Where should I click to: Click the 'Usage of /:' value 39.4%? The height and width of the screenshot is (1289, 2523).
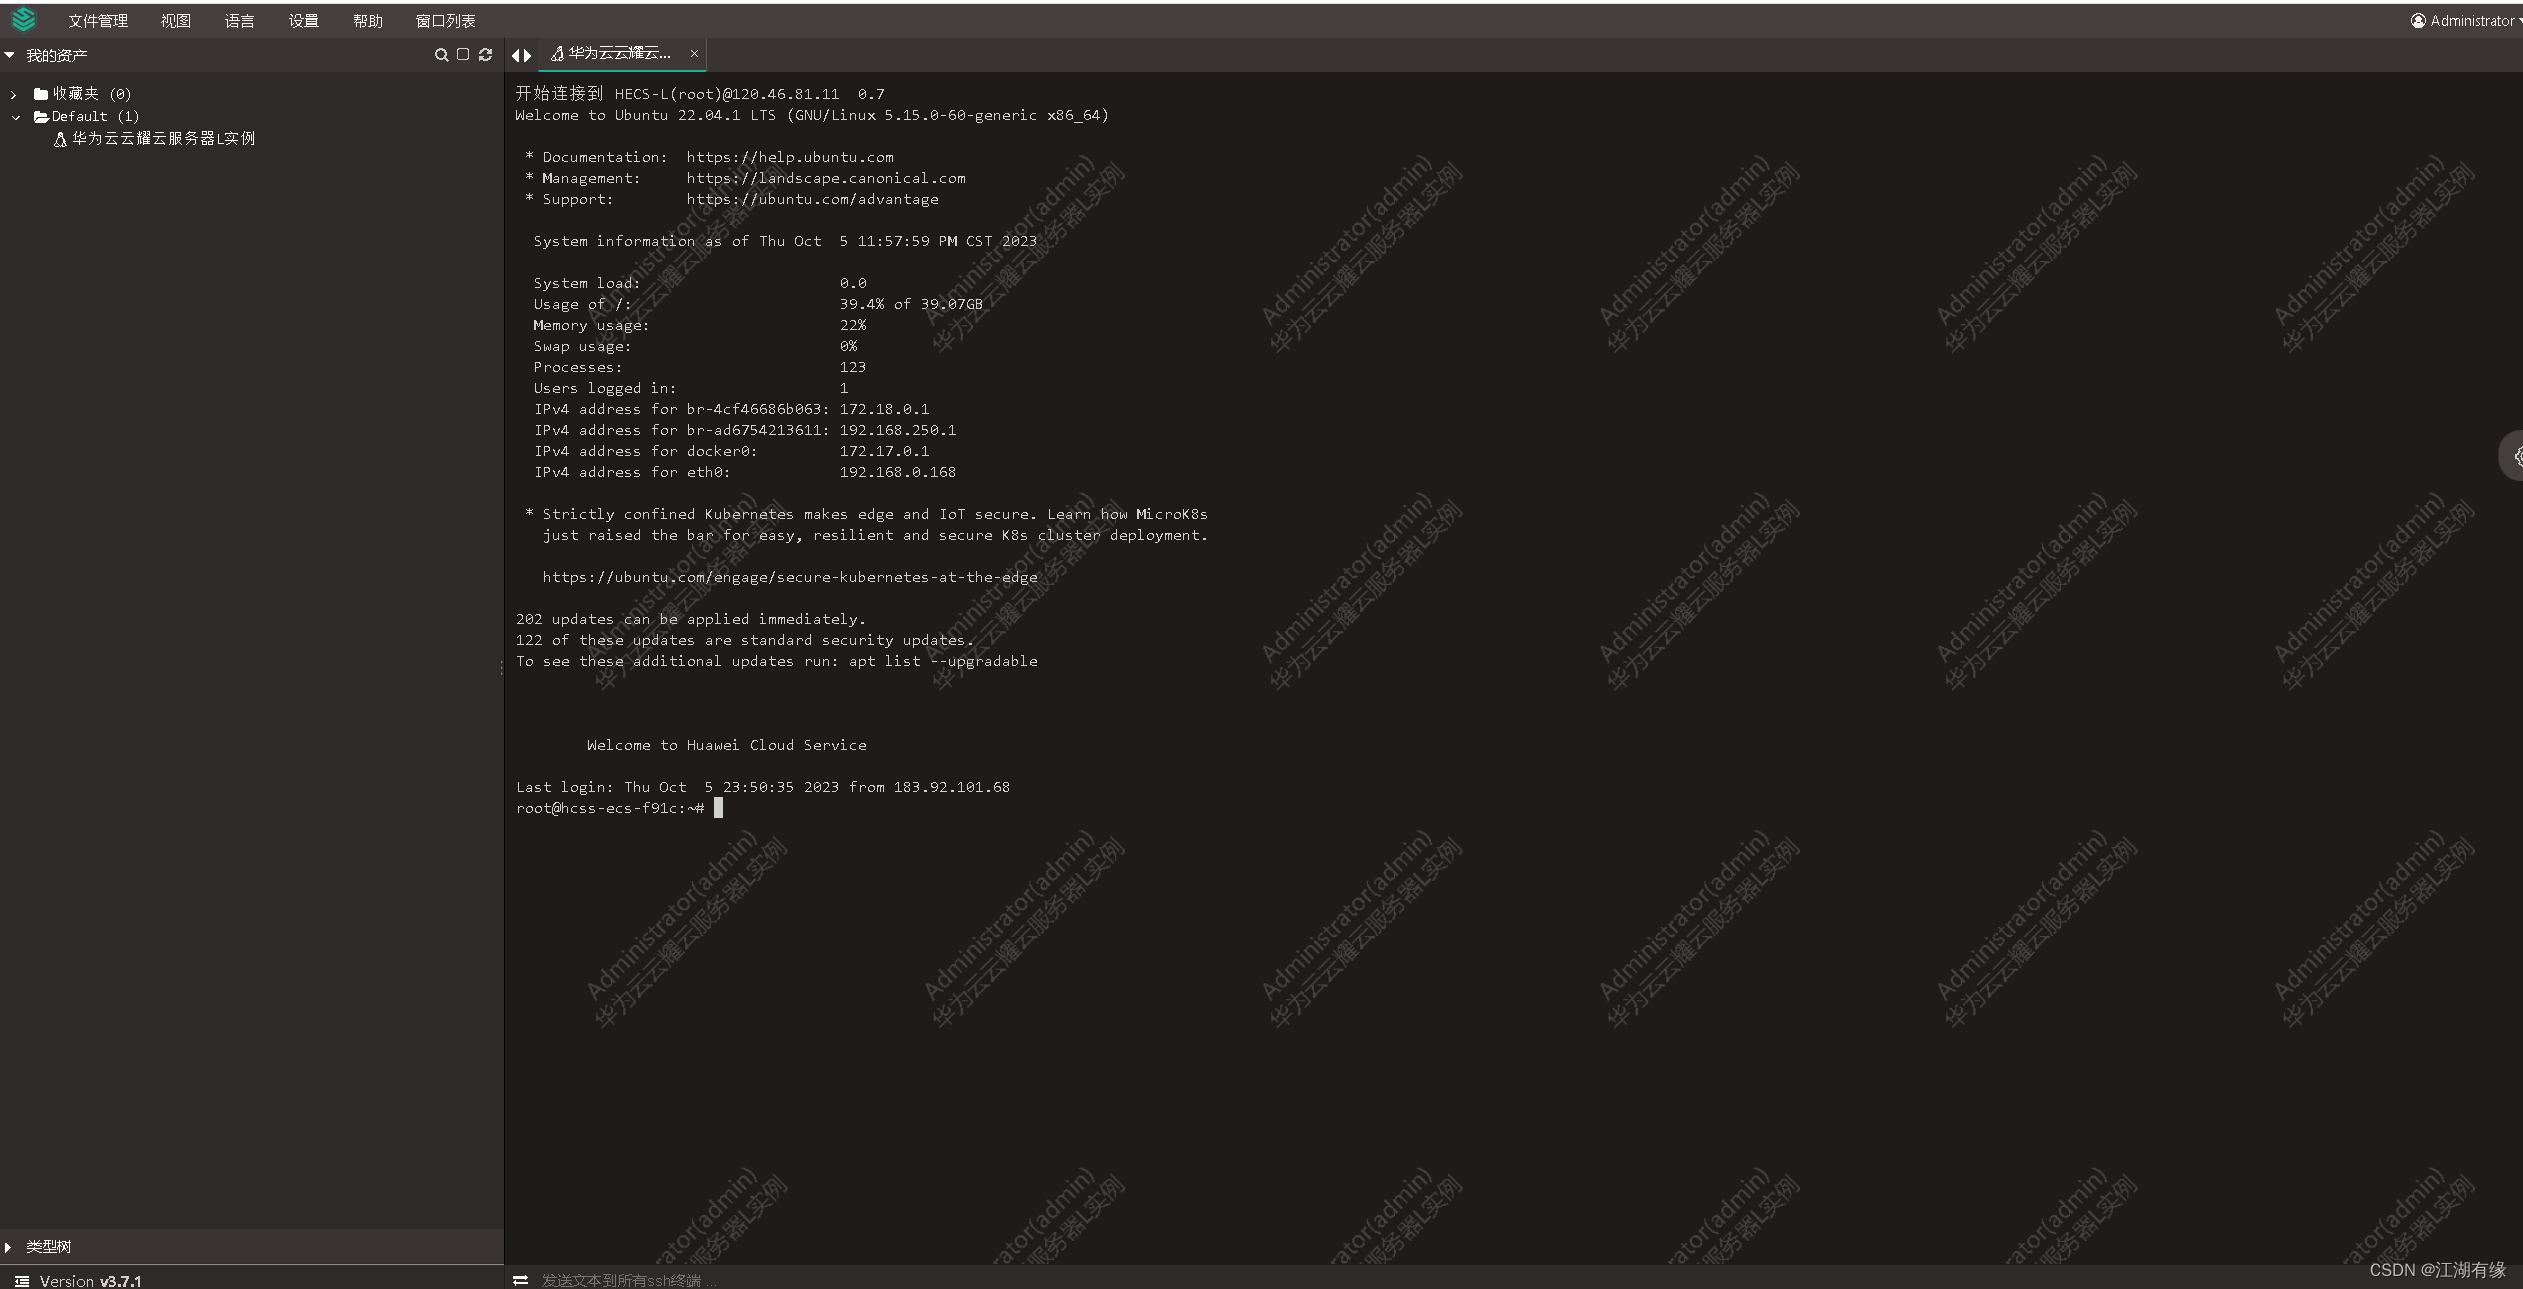pyautogui.click(x=862, y=304)
